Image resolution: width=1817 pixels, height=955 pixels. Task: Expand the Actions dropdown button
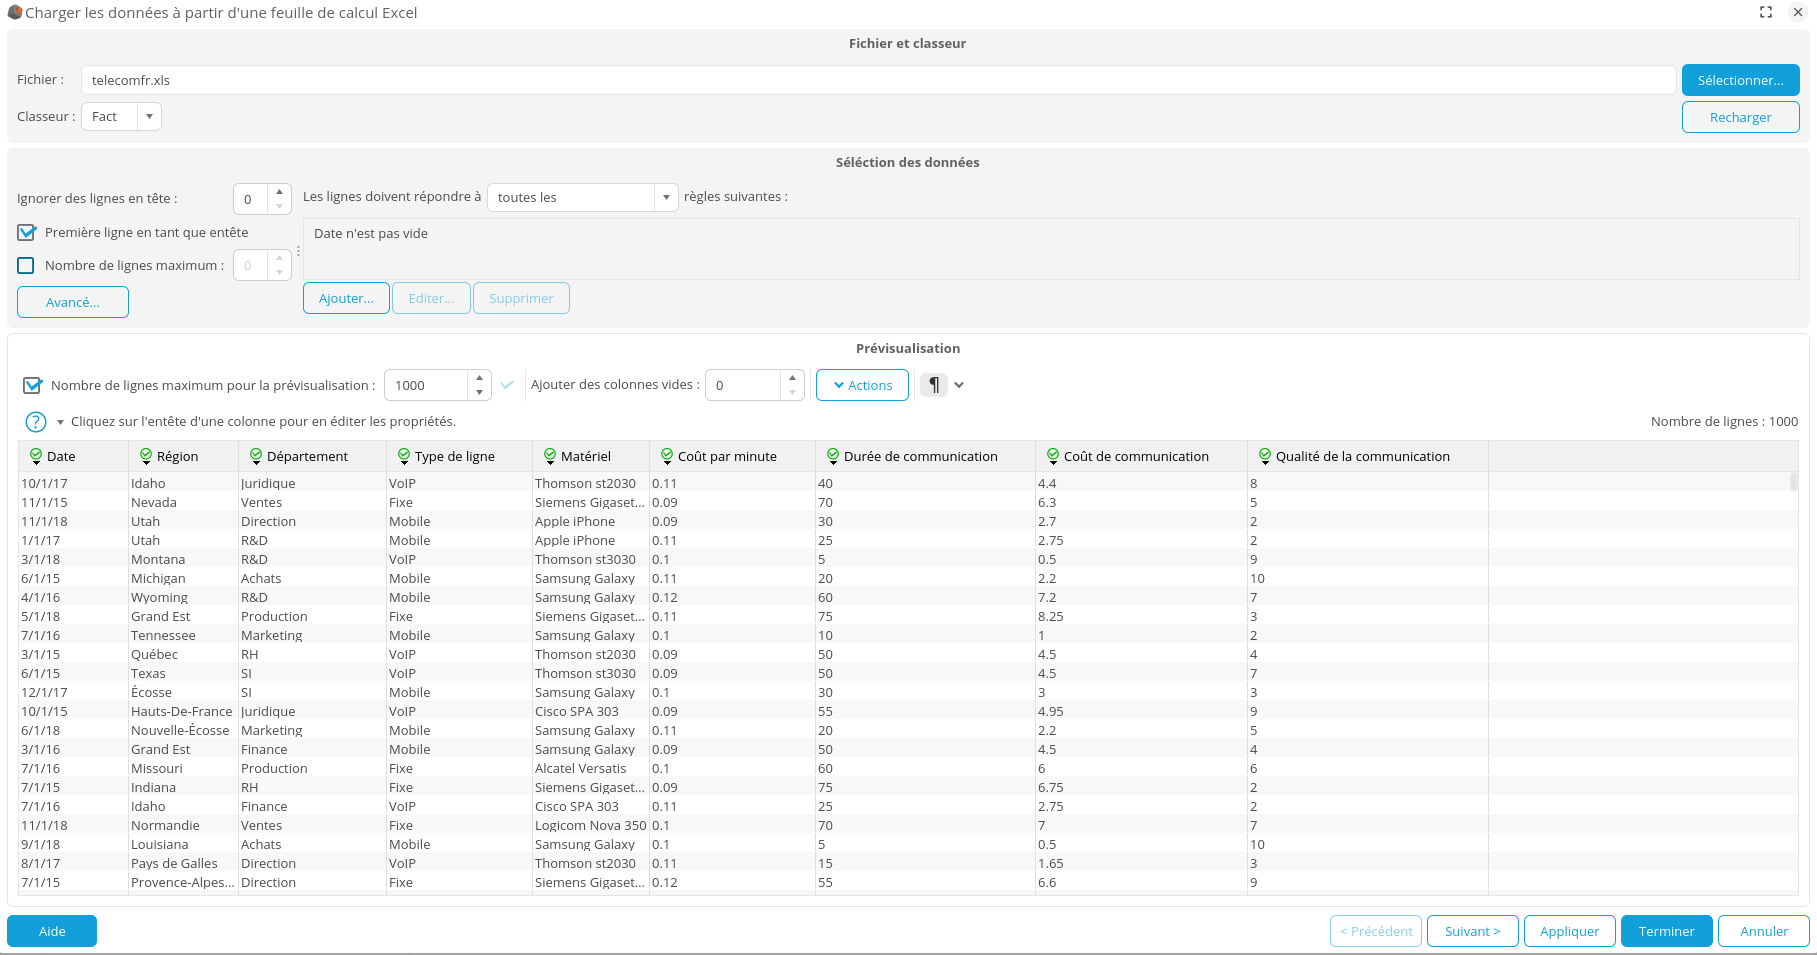(862, 386)
